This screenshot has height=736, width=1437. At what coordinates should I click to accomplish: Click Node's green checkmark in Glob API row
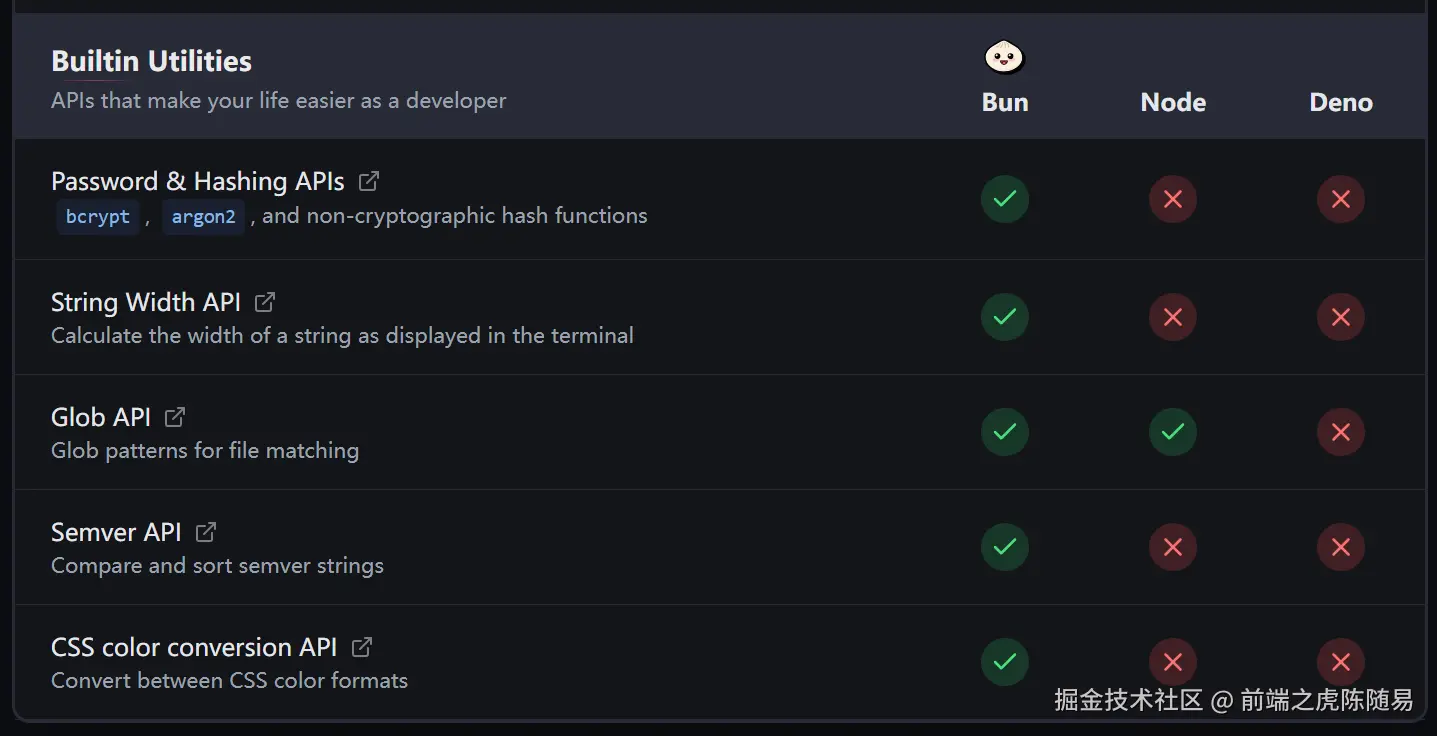[1172, 432]
